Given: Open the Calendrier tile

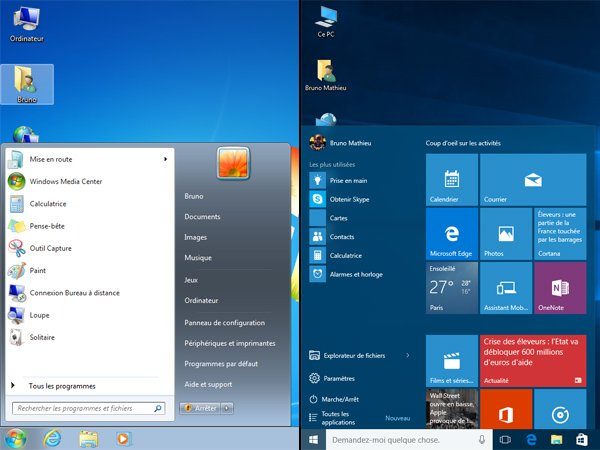Looking at the screenshot, I should click(x=452, y=179).
